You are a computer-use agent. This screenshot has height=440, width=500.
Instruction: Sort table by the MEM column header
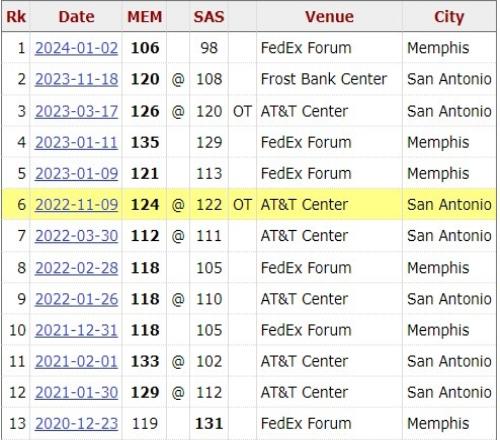(x=145, y=17)
